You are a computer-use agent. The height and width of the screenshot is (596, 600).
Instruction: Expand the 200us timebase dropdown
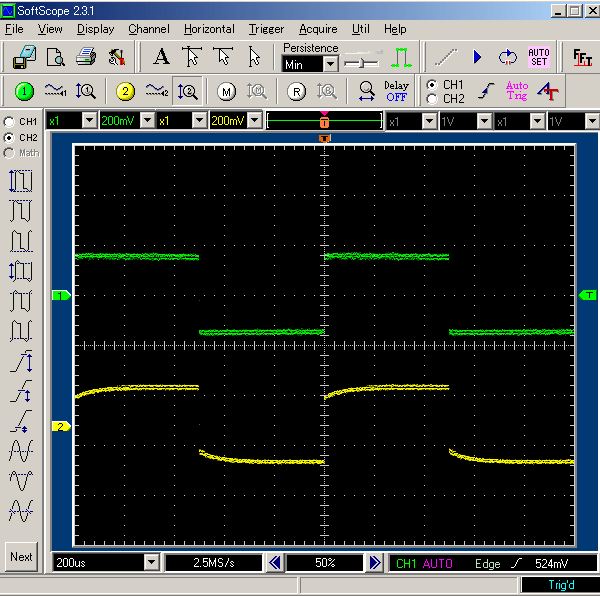coord(151,563)
